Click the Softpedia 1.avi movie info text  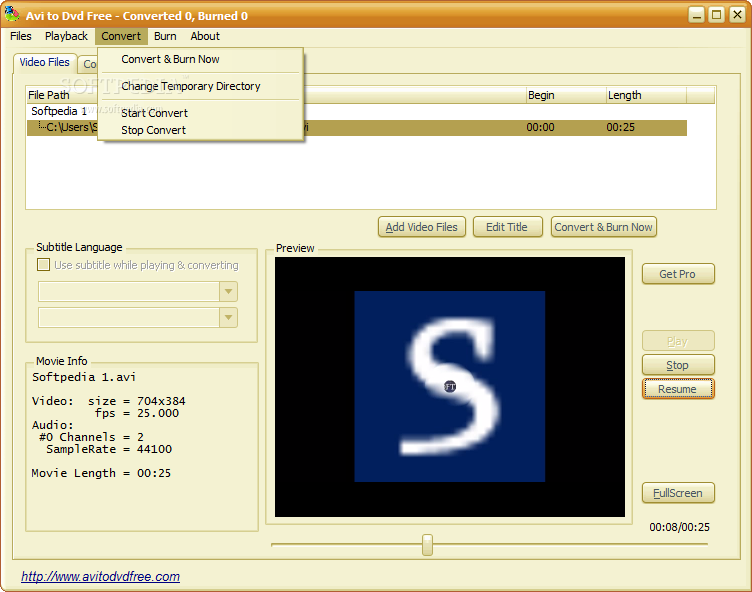(x=84, y=377)
